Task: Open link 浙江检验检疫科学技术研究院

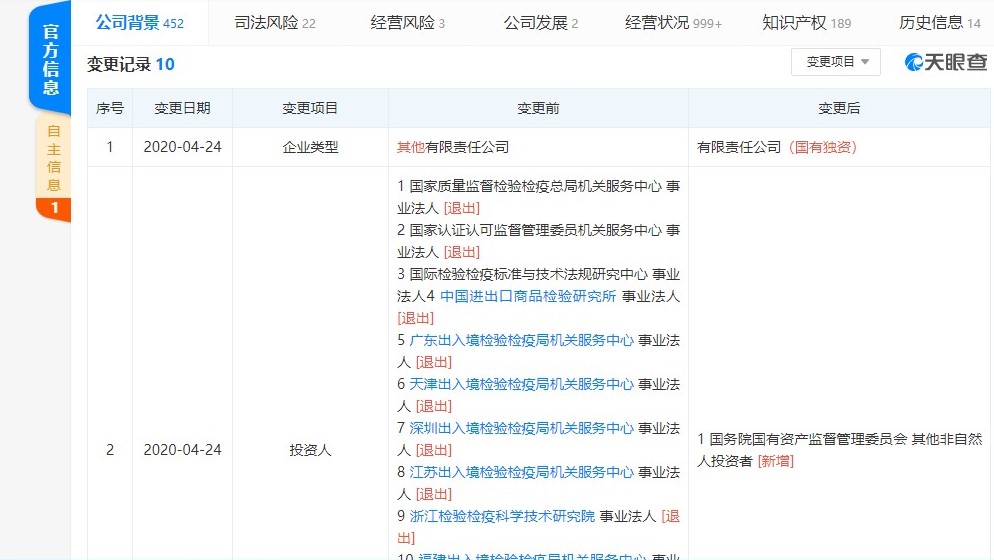Action: click(502, 516)
